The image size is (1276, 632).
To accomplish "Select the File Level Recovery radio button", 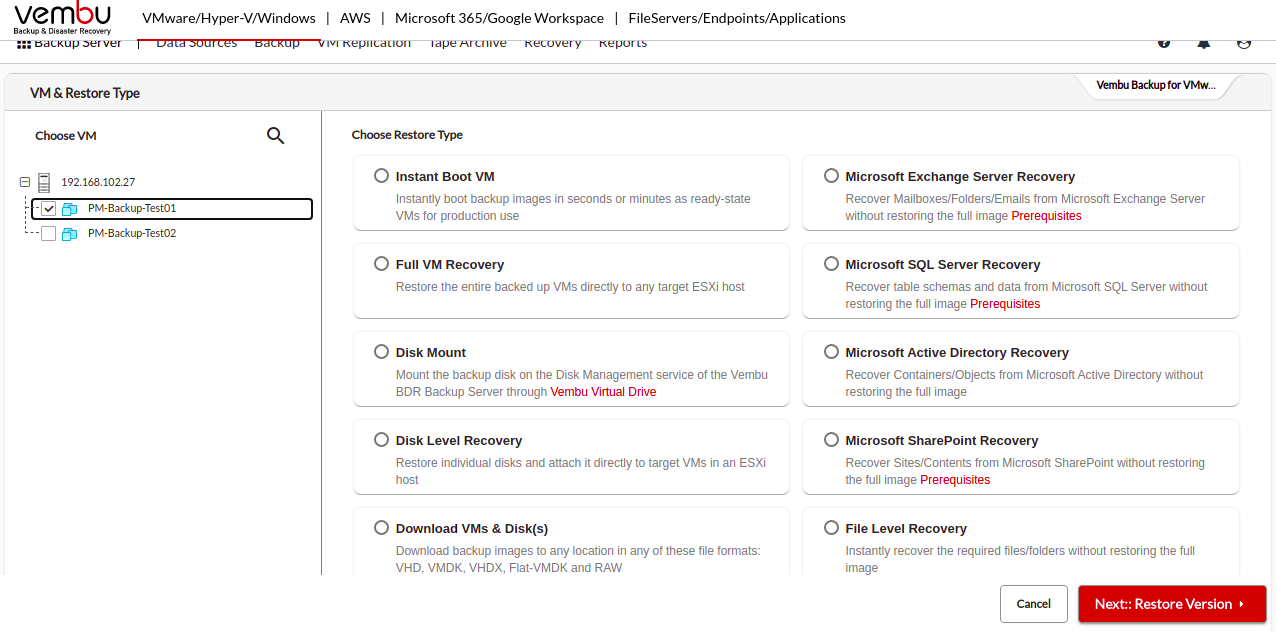I will click(831, 528).
